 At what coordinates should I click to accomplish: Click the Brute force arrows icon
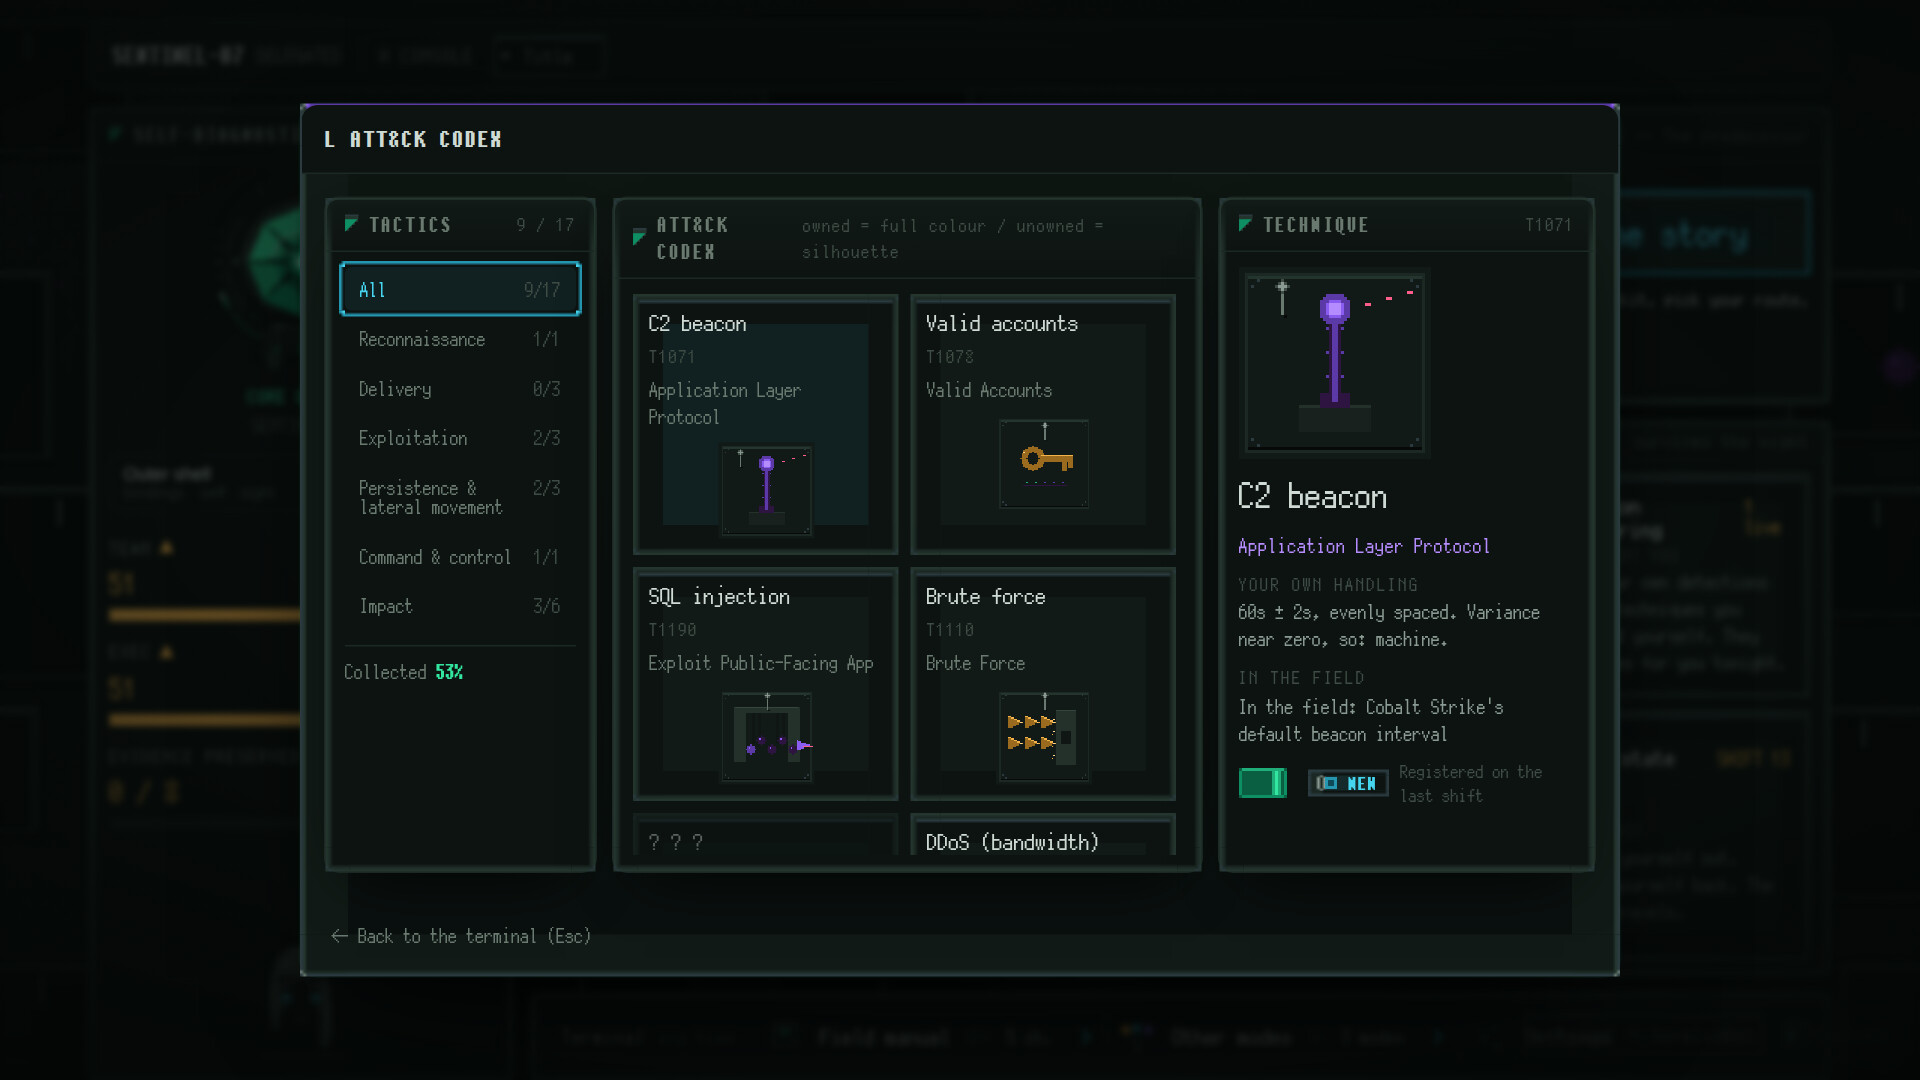pyautogui.click(x=1044, y=737)
